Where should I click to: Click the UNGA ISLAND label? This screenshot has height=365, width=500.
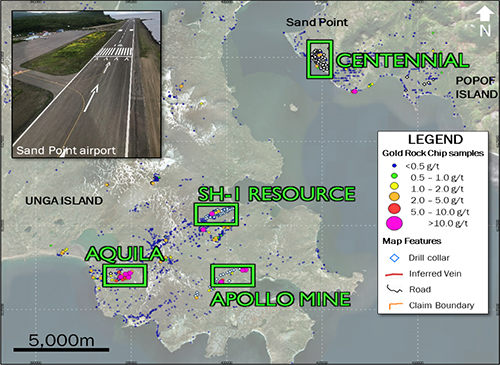64,201
